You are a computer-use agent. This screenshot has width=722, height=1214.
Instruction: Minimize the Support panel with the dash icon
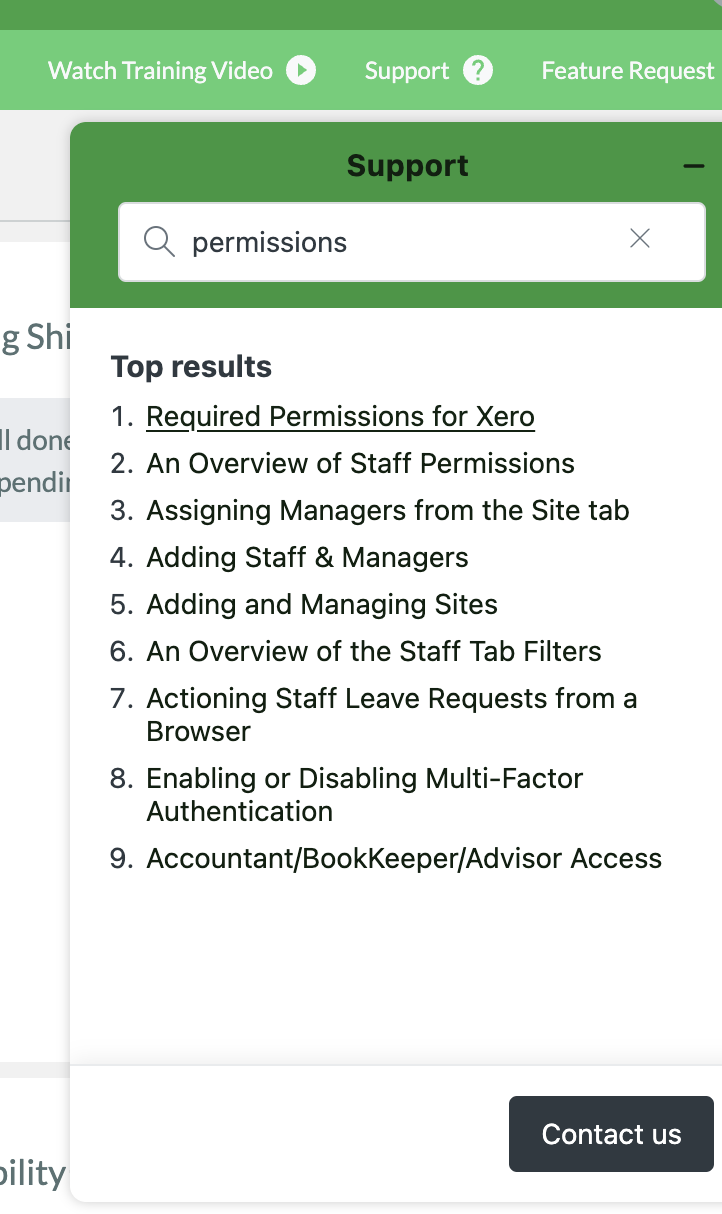click(x=694, y=166)
